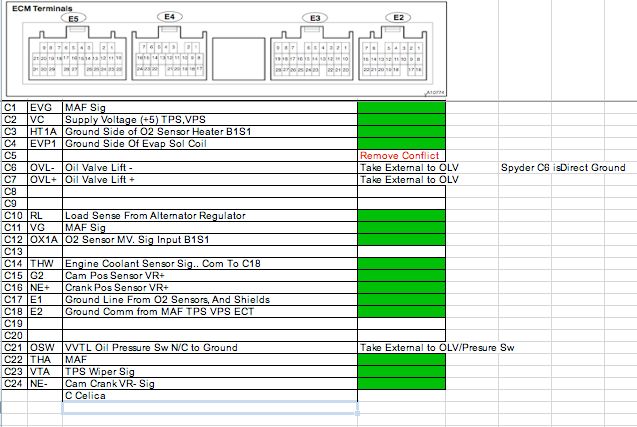Select the HT1A signal name cell
This screenshot has height=427, width=637.
45,132
